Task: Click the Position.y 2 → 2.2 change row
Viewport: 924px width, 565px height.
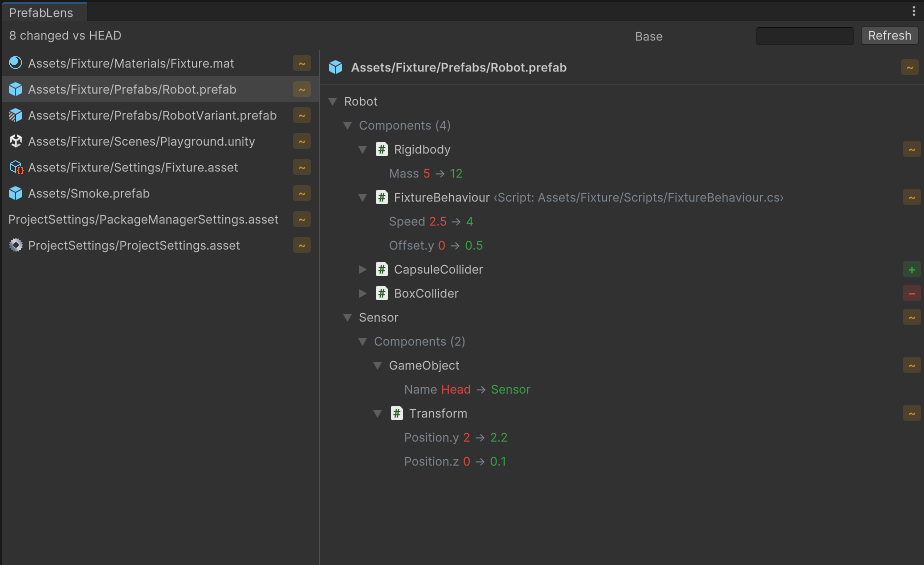Action: 456,438
